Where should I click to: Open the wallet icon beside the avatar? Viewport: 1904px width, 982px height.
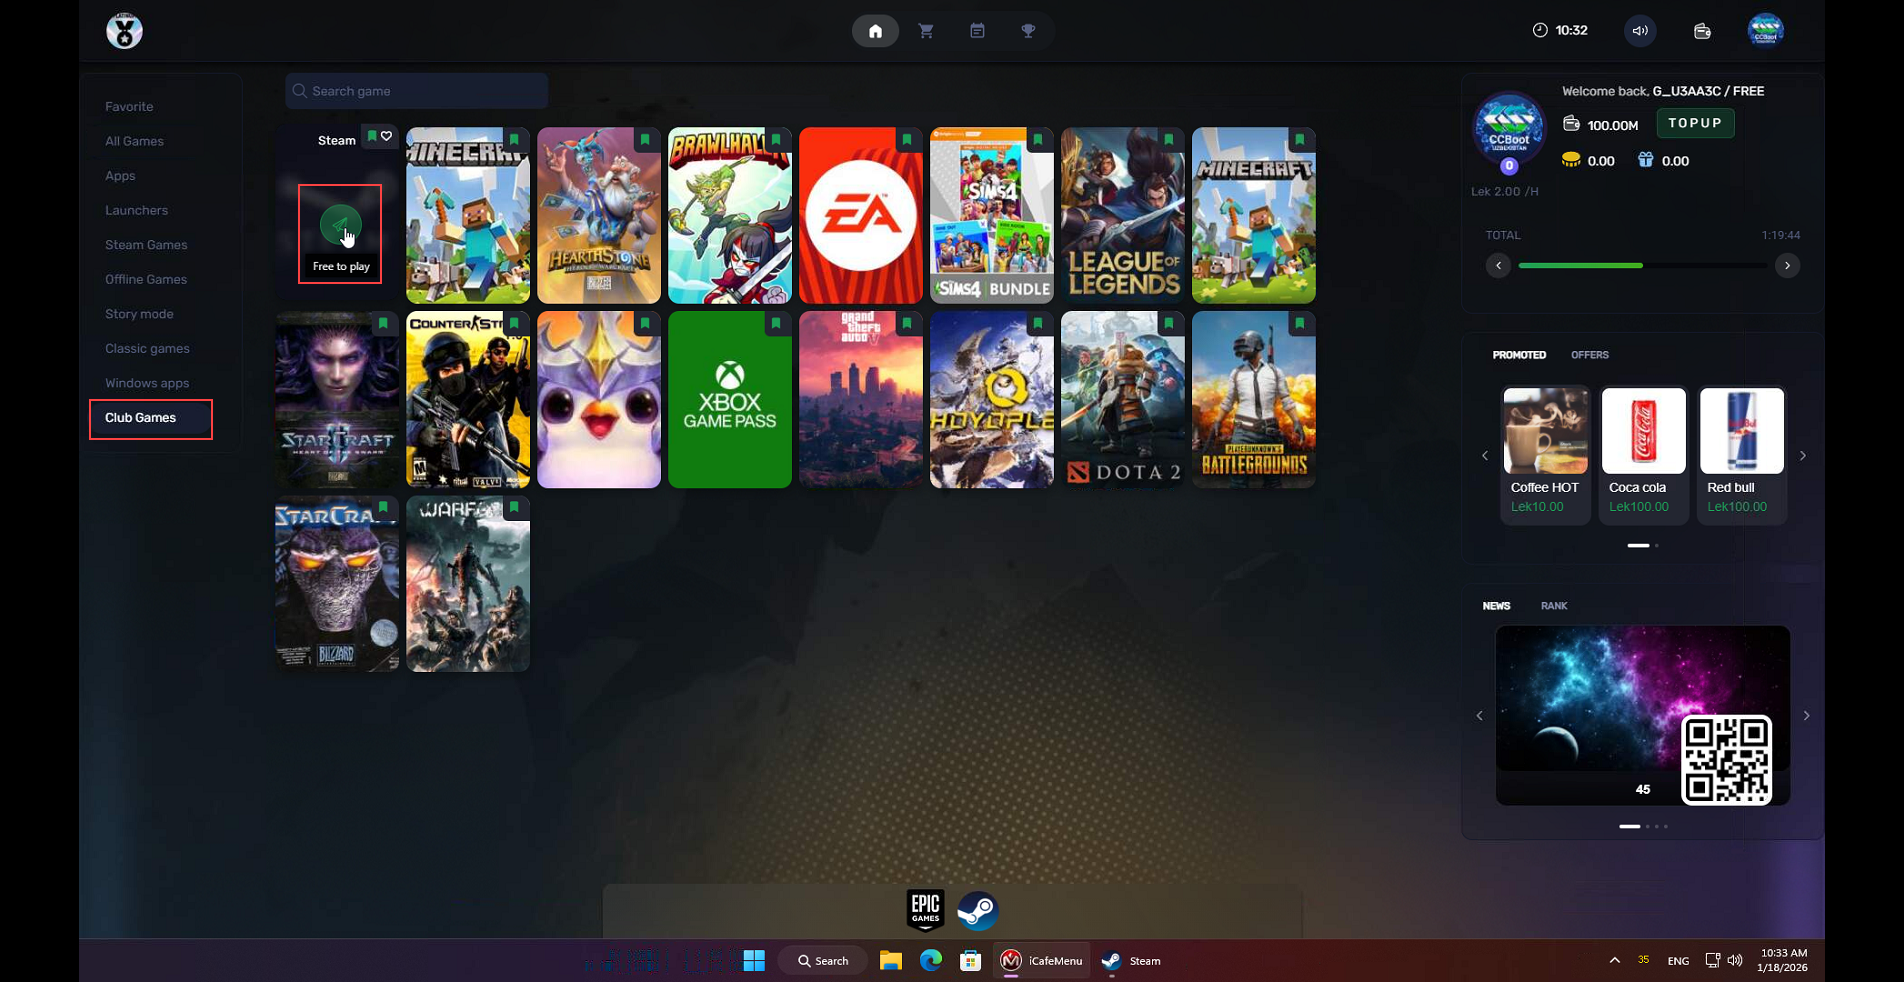(1702, 31)
